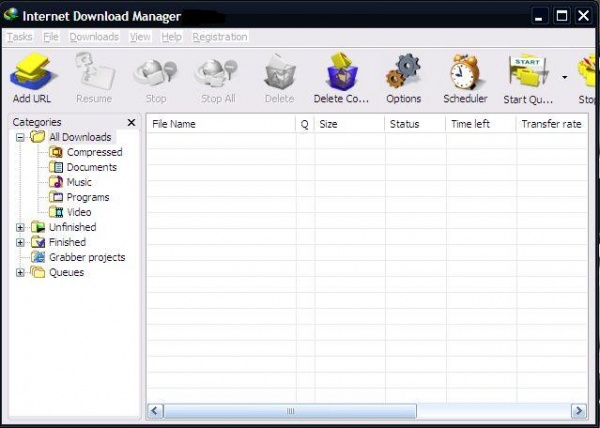Select the All Downloads folder icon
The height and width of the screenshot is (428, 600).
pyautogui.click(x=38, y=137)
